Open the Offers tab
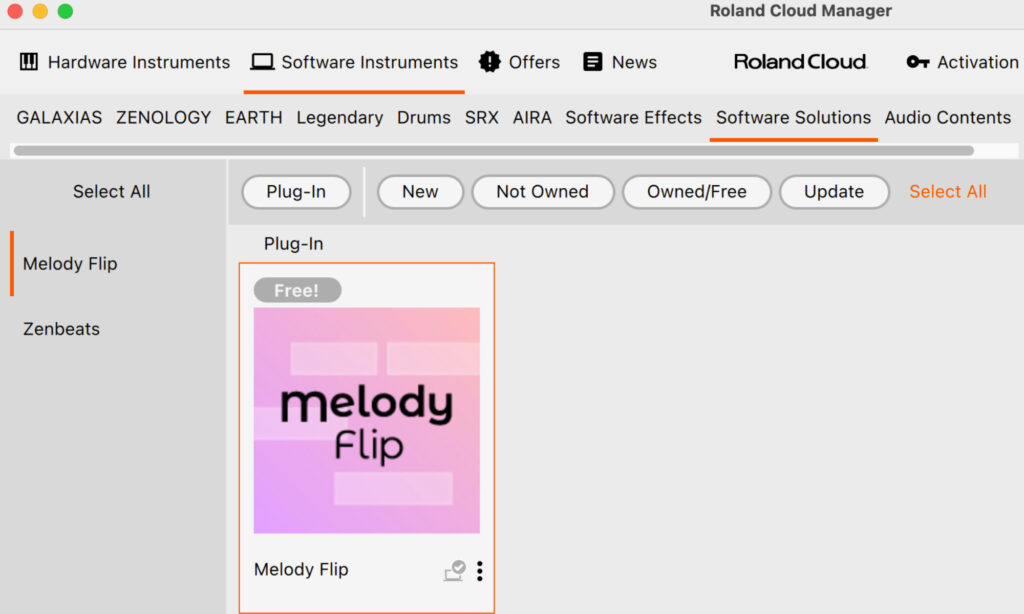This screenshot has width=1024, height=614. pos(519,62)
